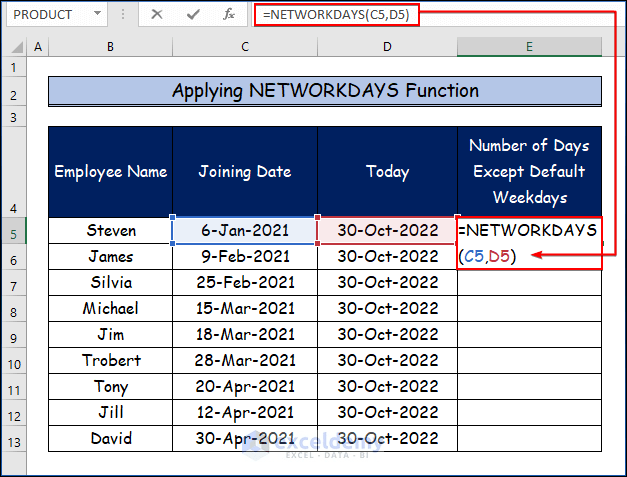Select the cell containing Steven
627x477 pixels.
click(x=110, y=231)
